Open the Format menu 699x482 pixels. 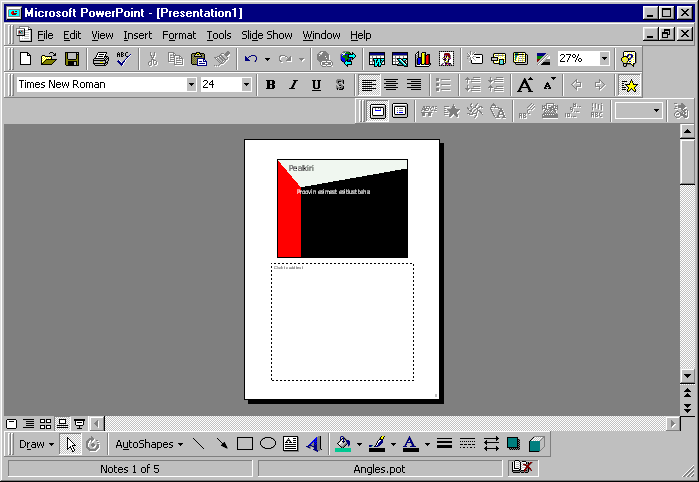click(x=179, y=35)
